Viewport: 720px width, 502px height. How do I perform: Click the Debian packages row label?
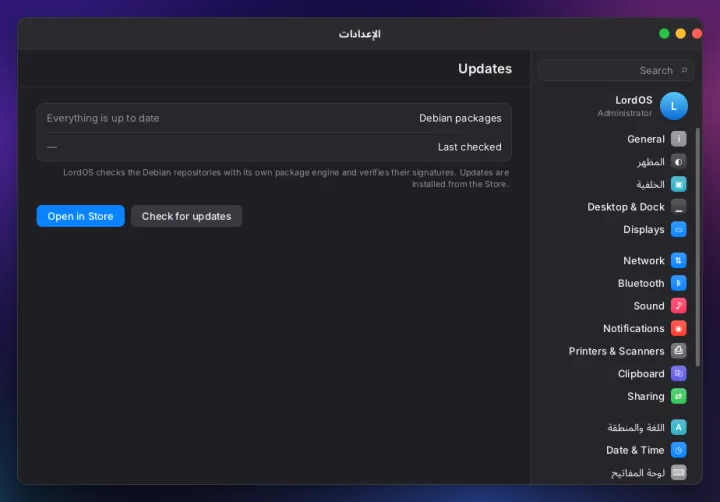(x=460, y=118)
